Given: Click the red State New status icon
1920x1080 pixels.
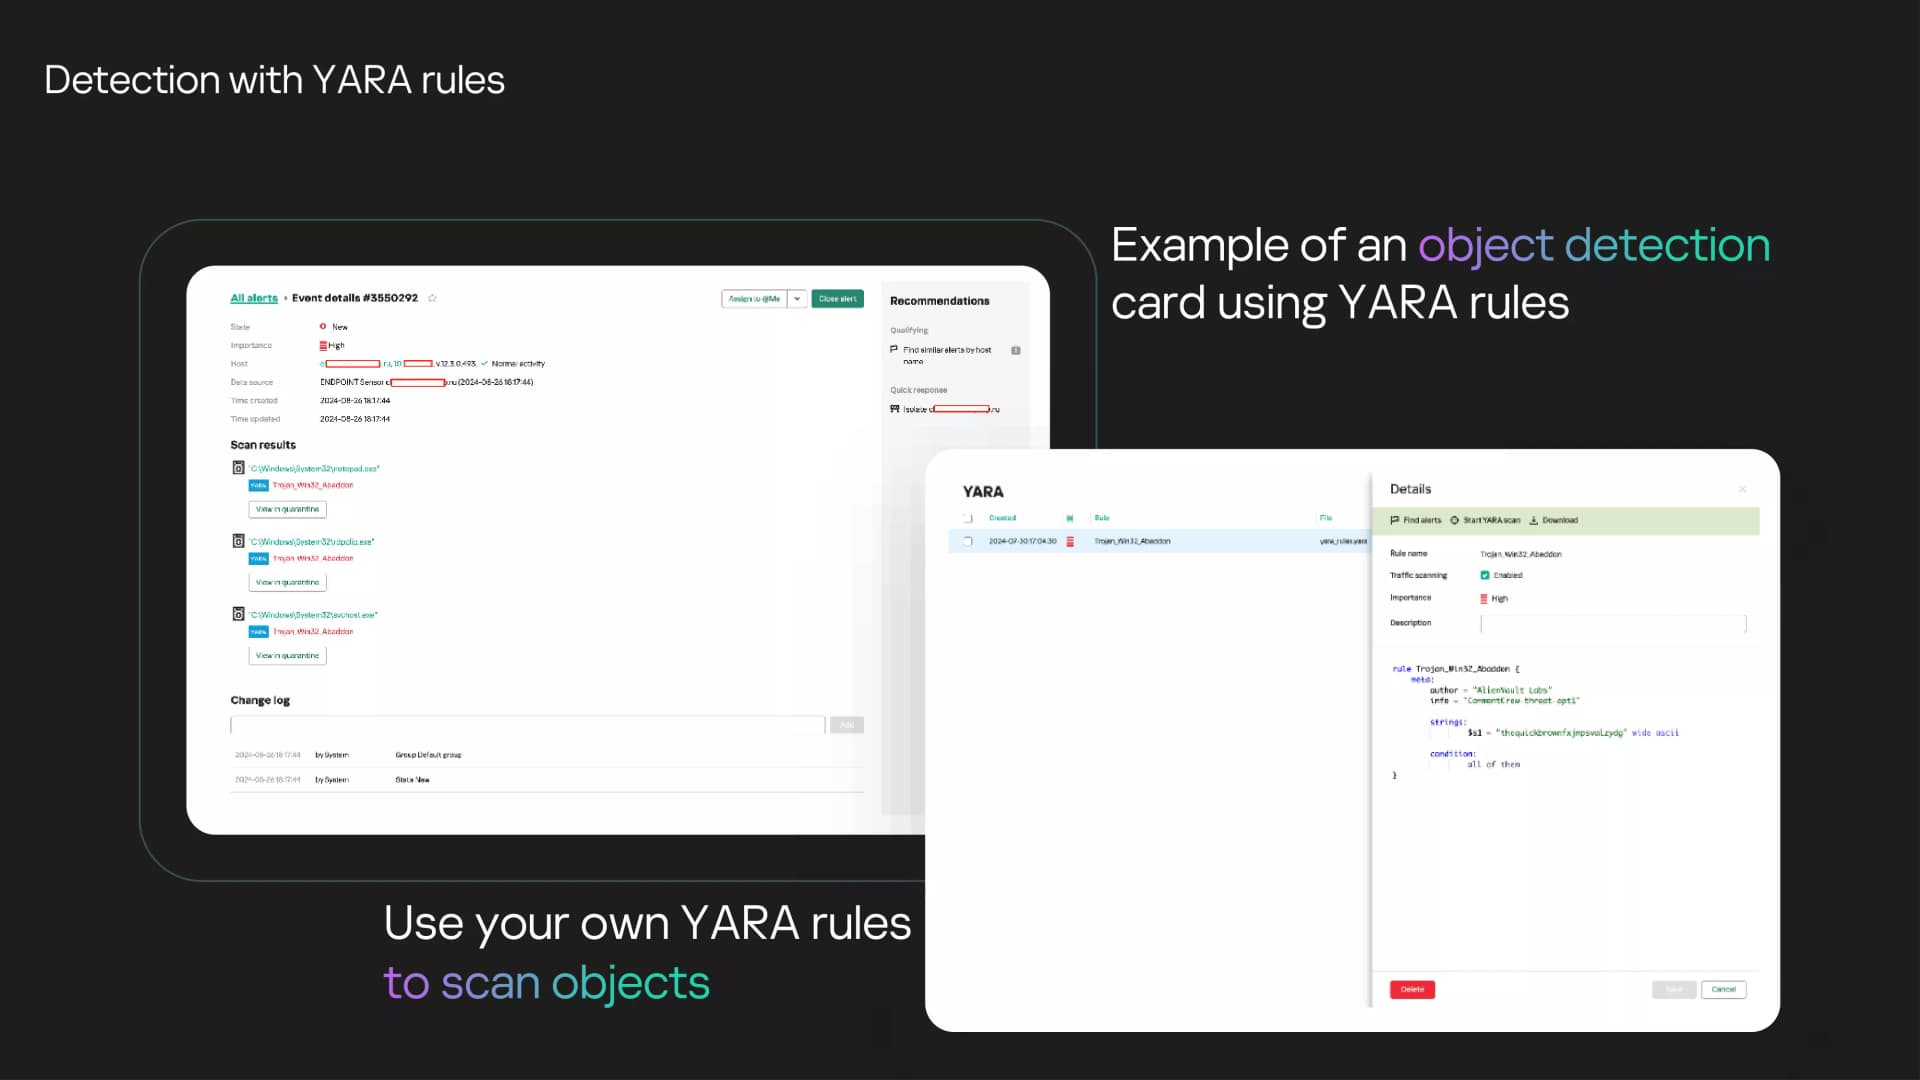Looking at the screenshot, I should click(x=323, y=326).
